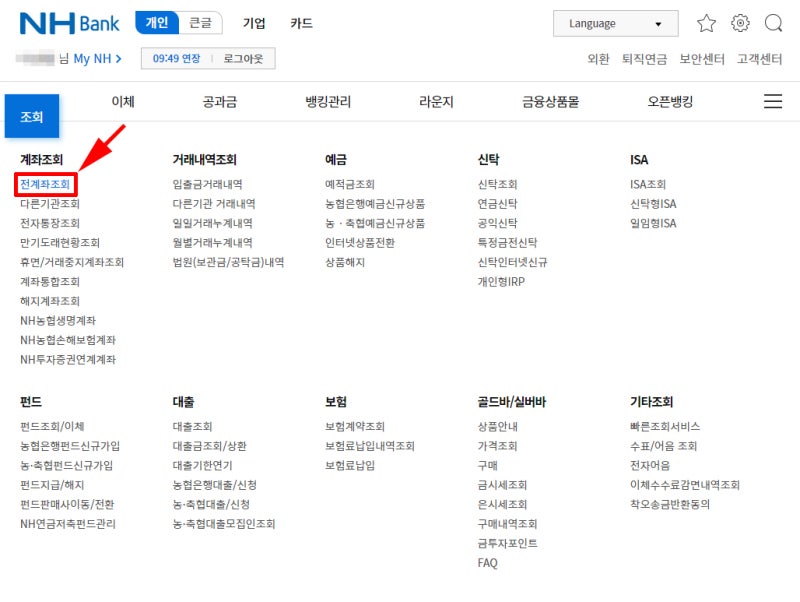Open 금시세조회 link
The height and width of the screenshot is (602, 800).
502,485
